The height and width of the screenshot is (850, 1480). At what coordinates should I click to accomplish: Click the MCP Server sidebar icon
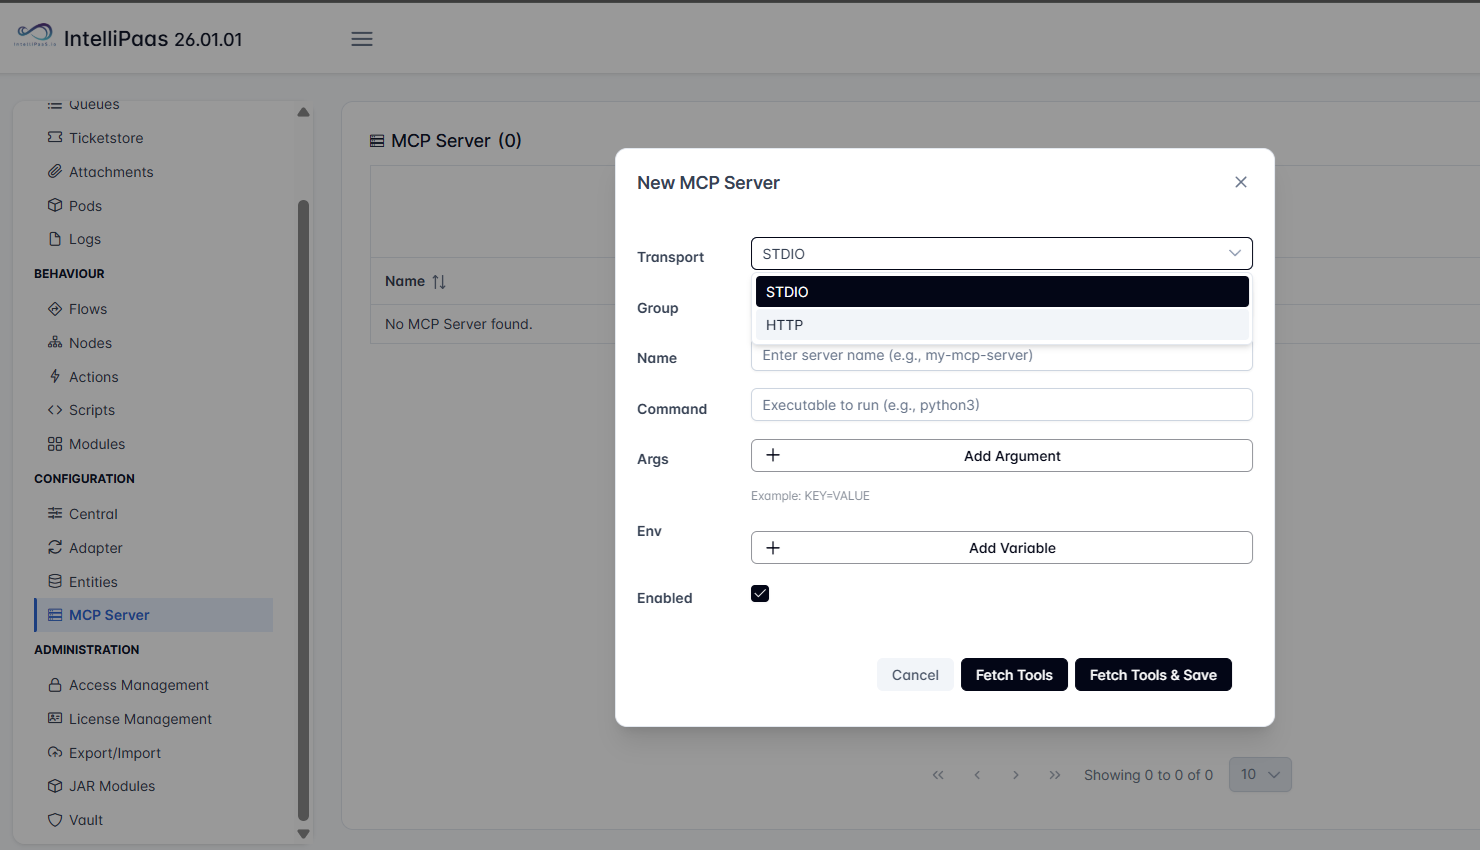click(55, 615)
